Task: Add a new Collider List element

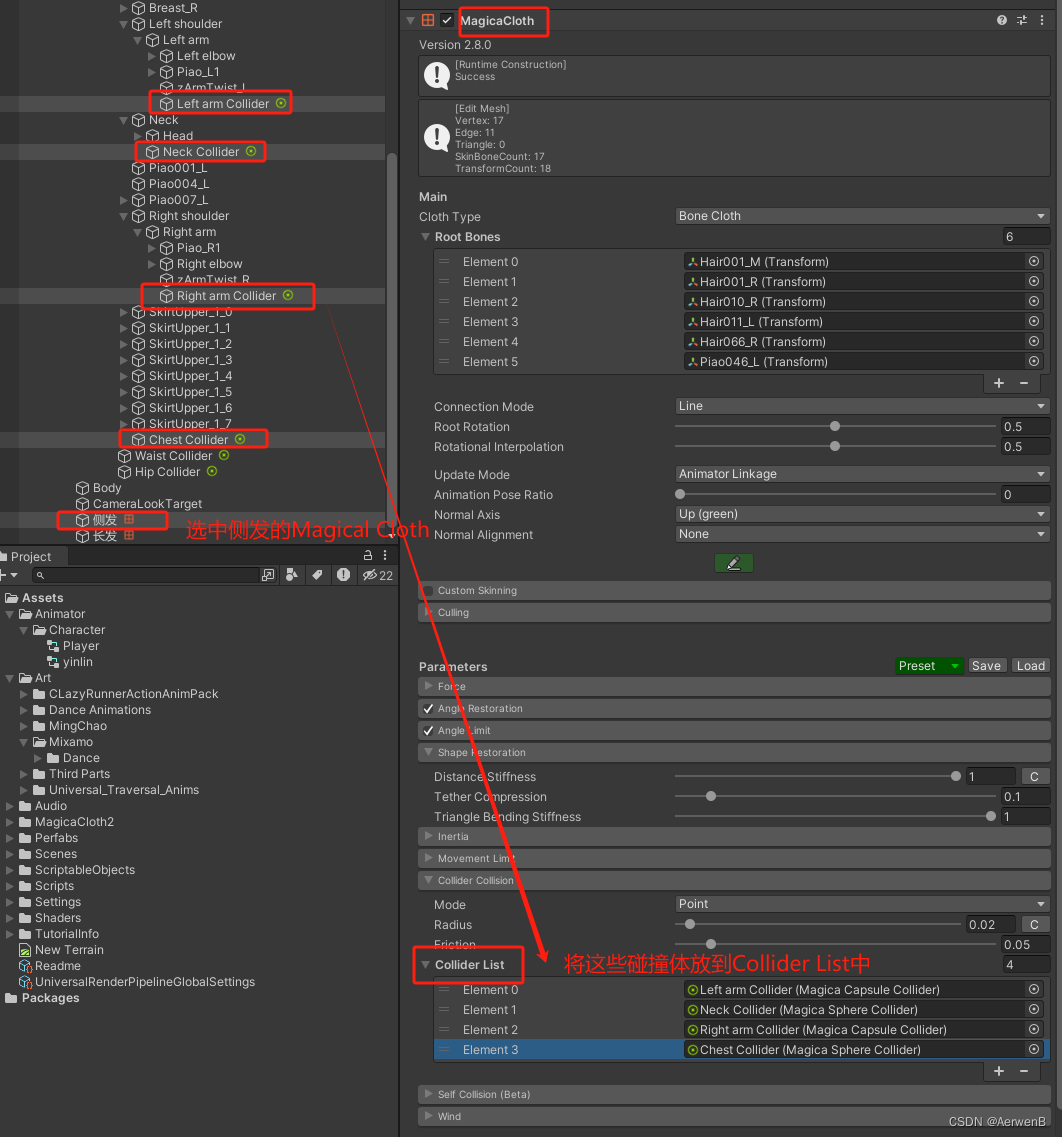Action: click(x=999, y=1071)
